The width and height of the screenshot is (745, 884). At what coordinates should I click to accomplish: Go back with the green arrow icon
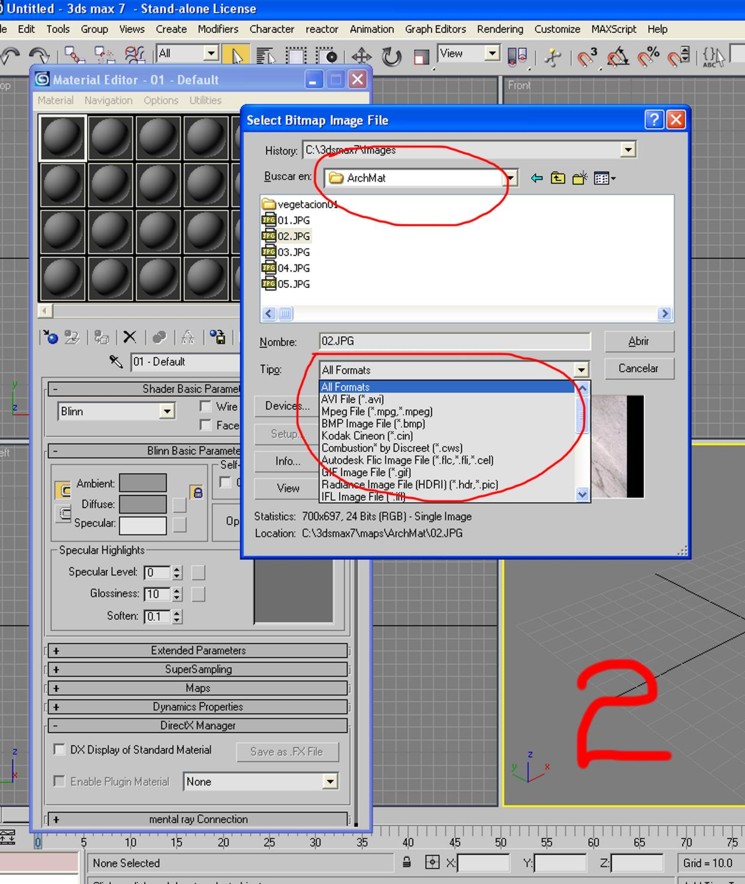tap(537, 178)
